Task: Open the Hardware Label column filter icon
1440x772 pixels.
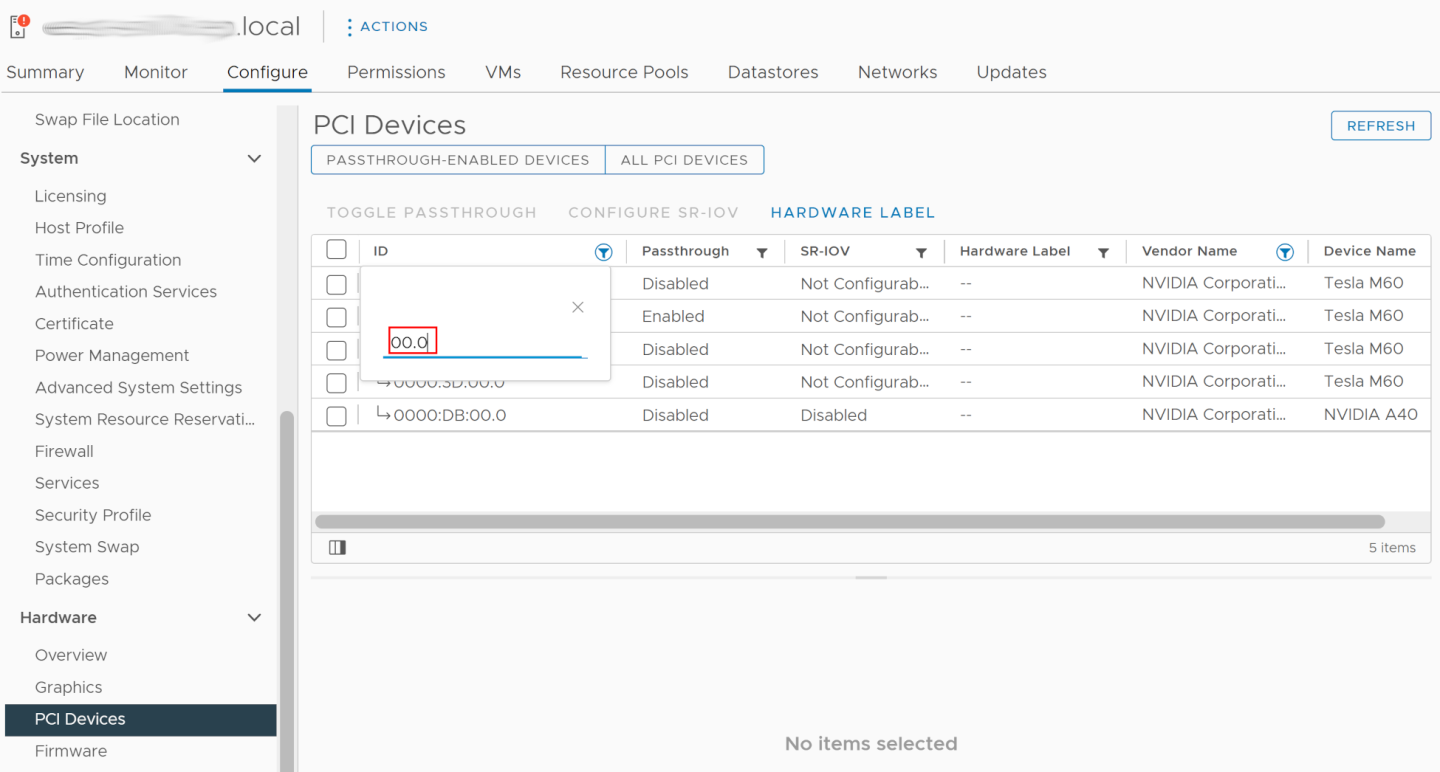Action: (1103, 252)
